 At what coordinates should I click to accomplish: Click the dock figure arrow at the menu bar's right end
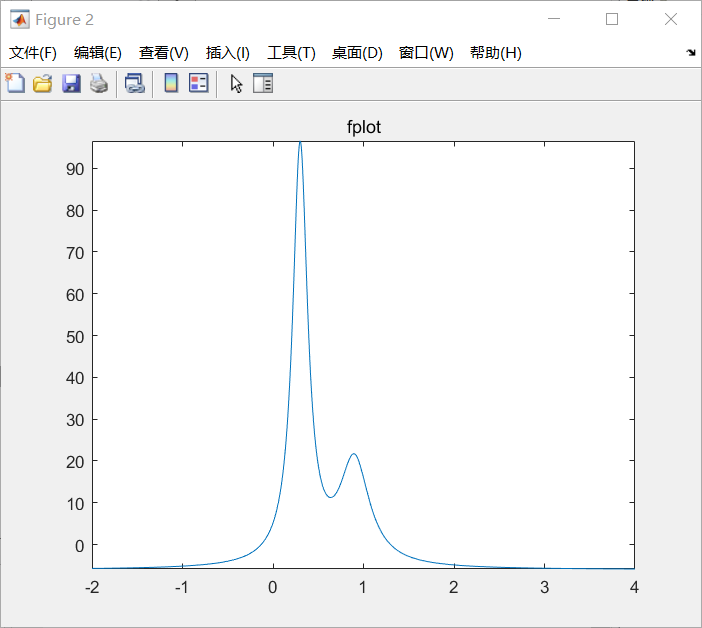click(691, 53)
